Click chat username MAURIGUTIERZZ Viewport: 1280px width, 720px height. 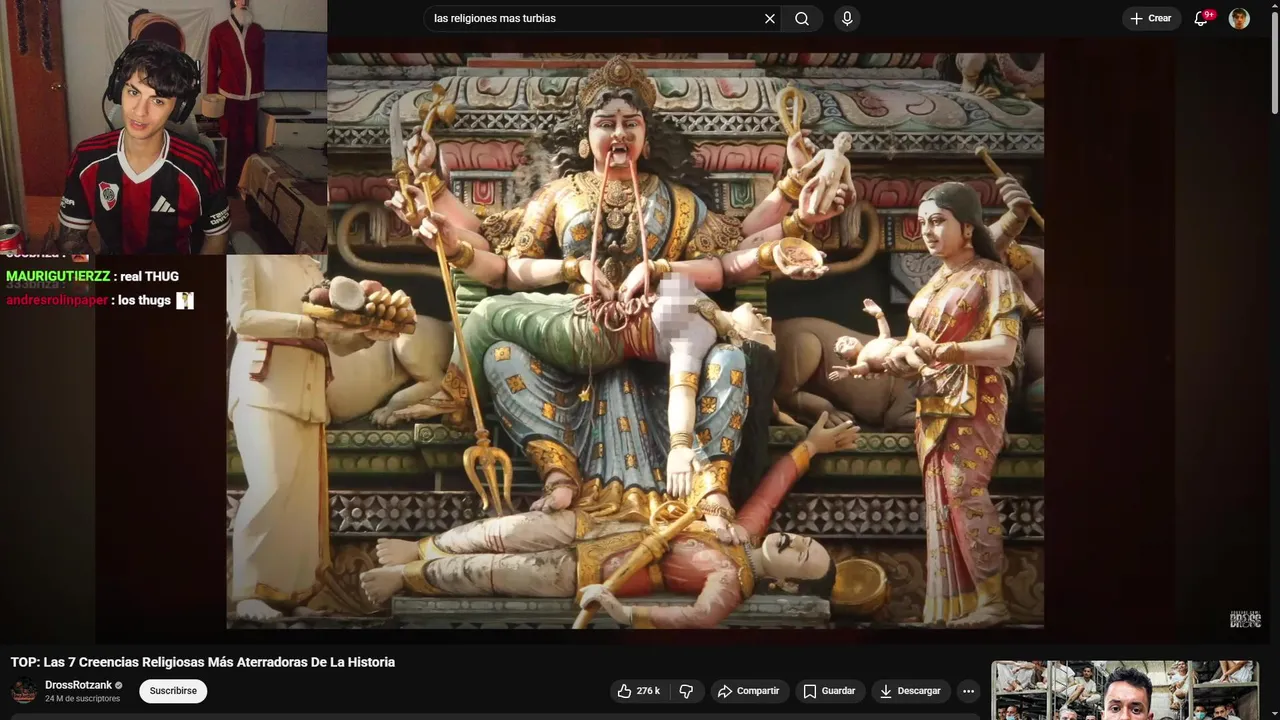tap(58, 276)
